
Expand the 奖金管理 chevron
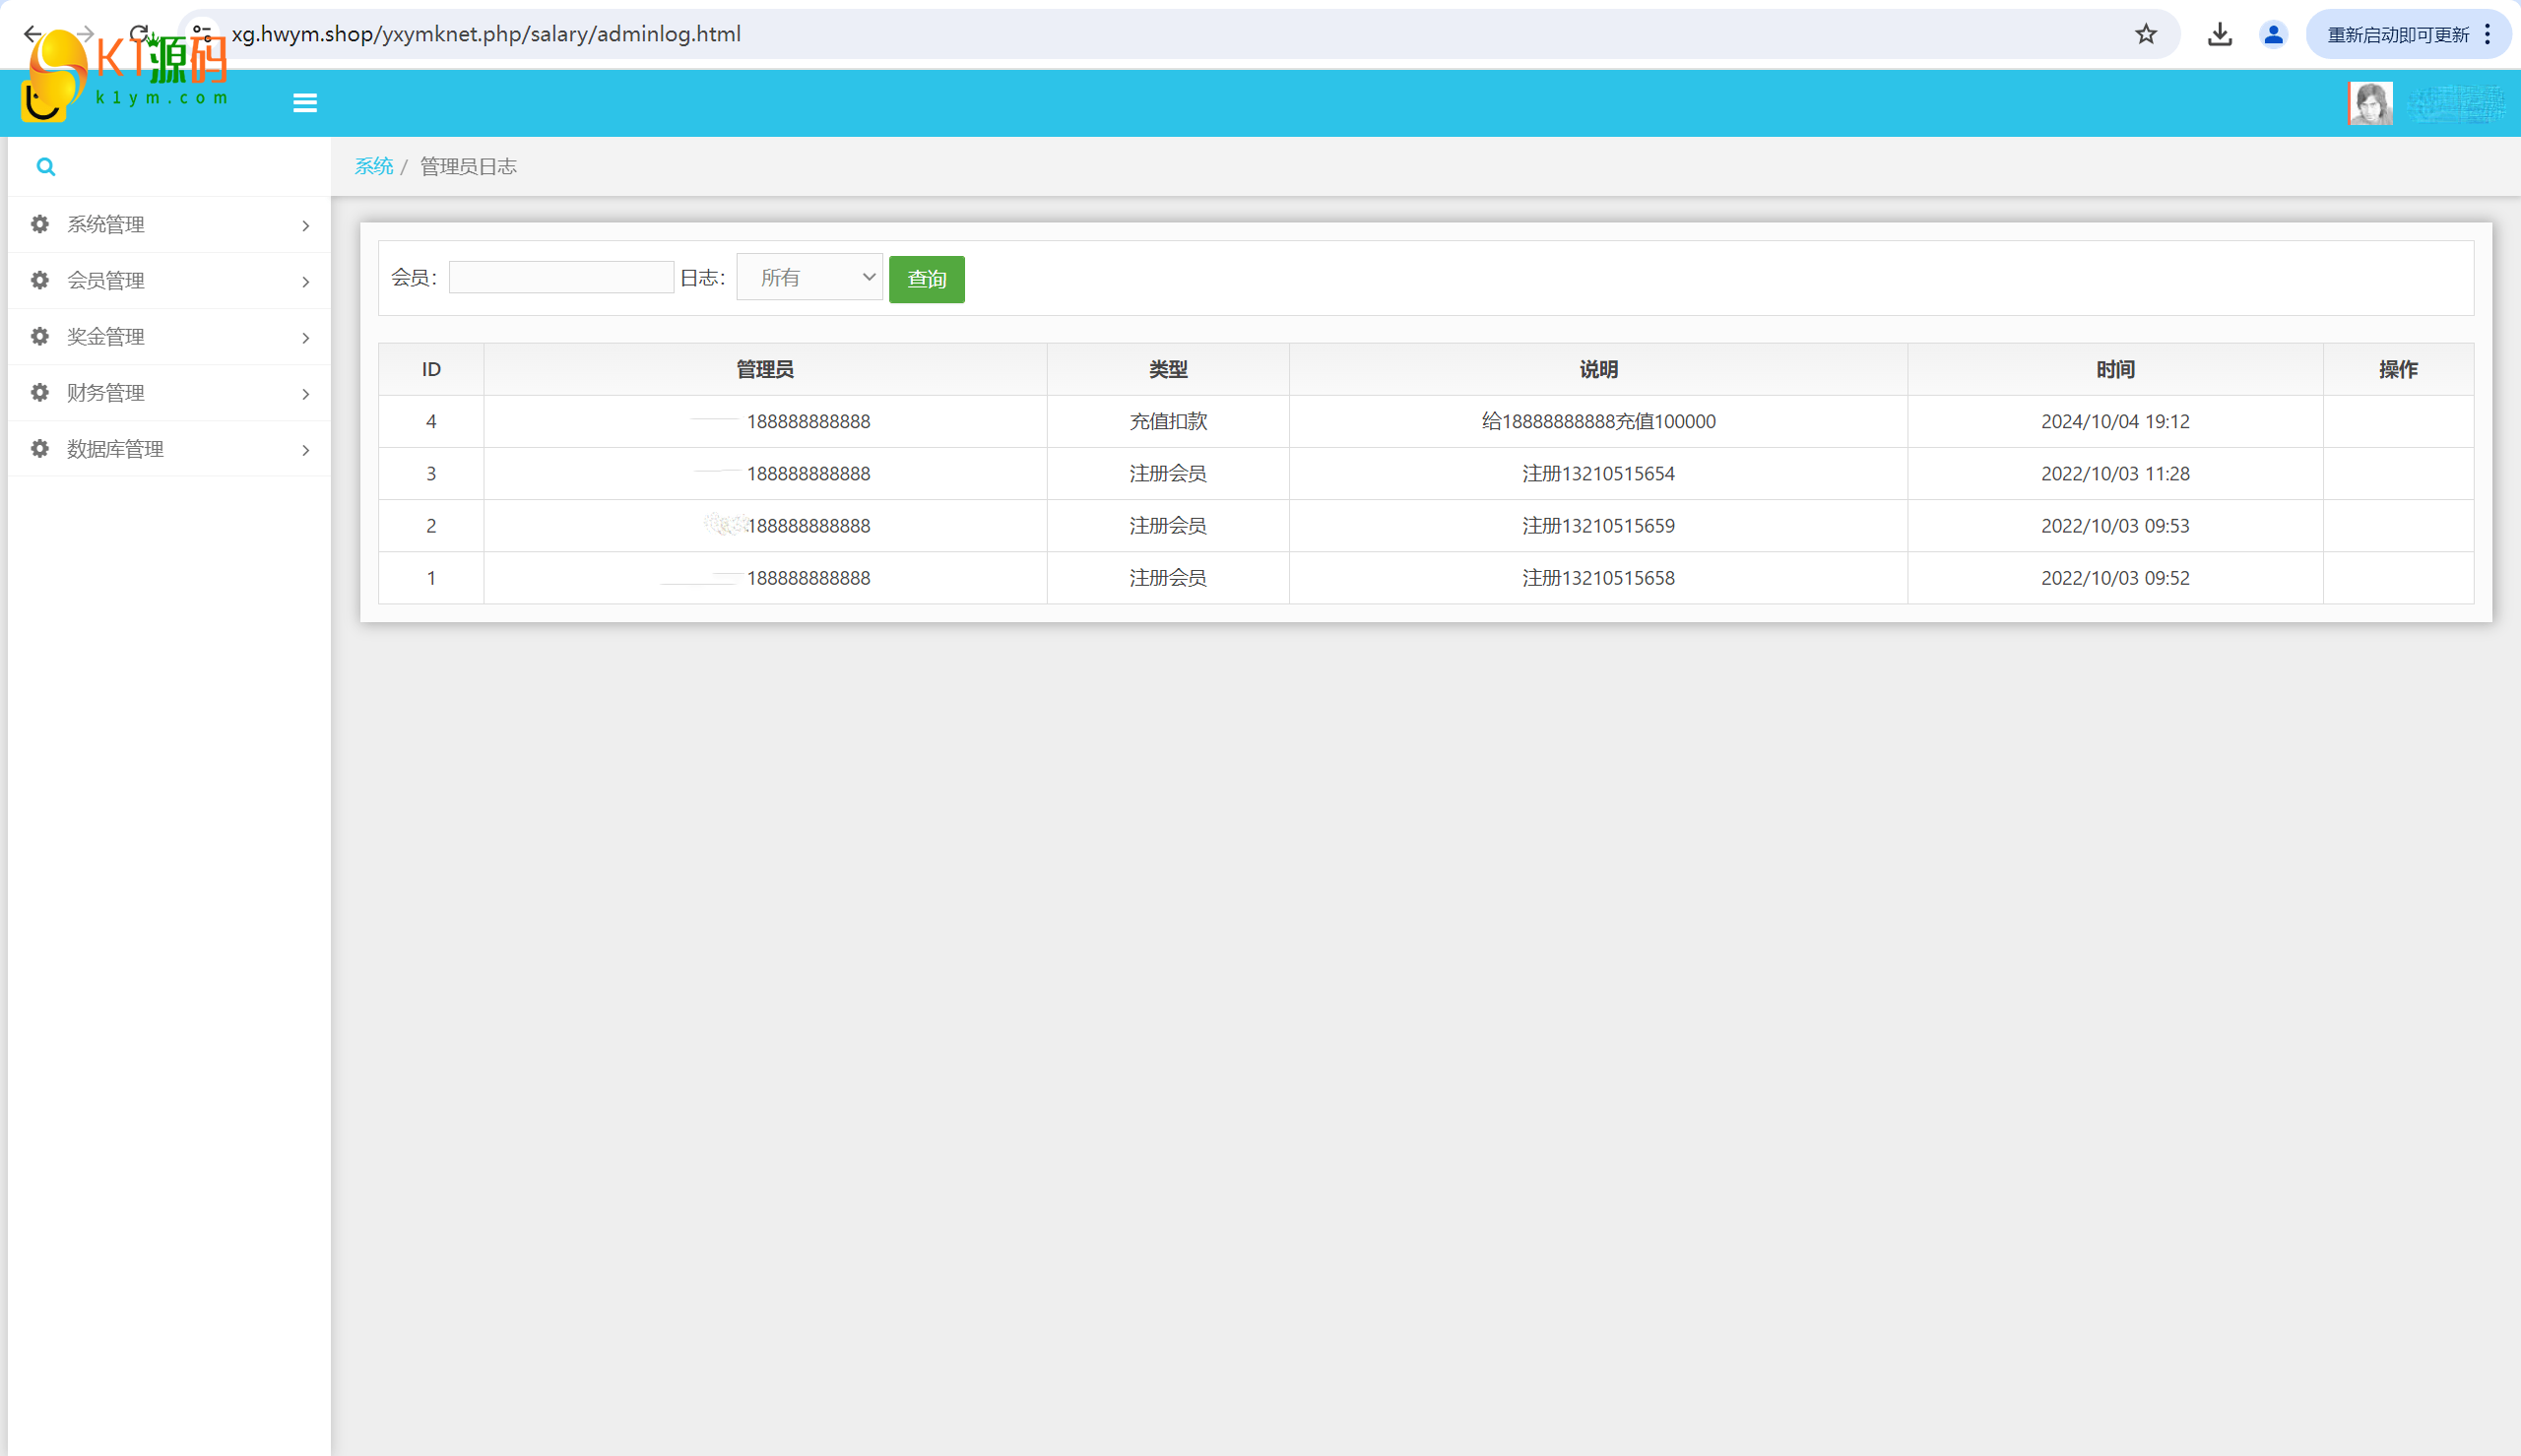point(306,337)
